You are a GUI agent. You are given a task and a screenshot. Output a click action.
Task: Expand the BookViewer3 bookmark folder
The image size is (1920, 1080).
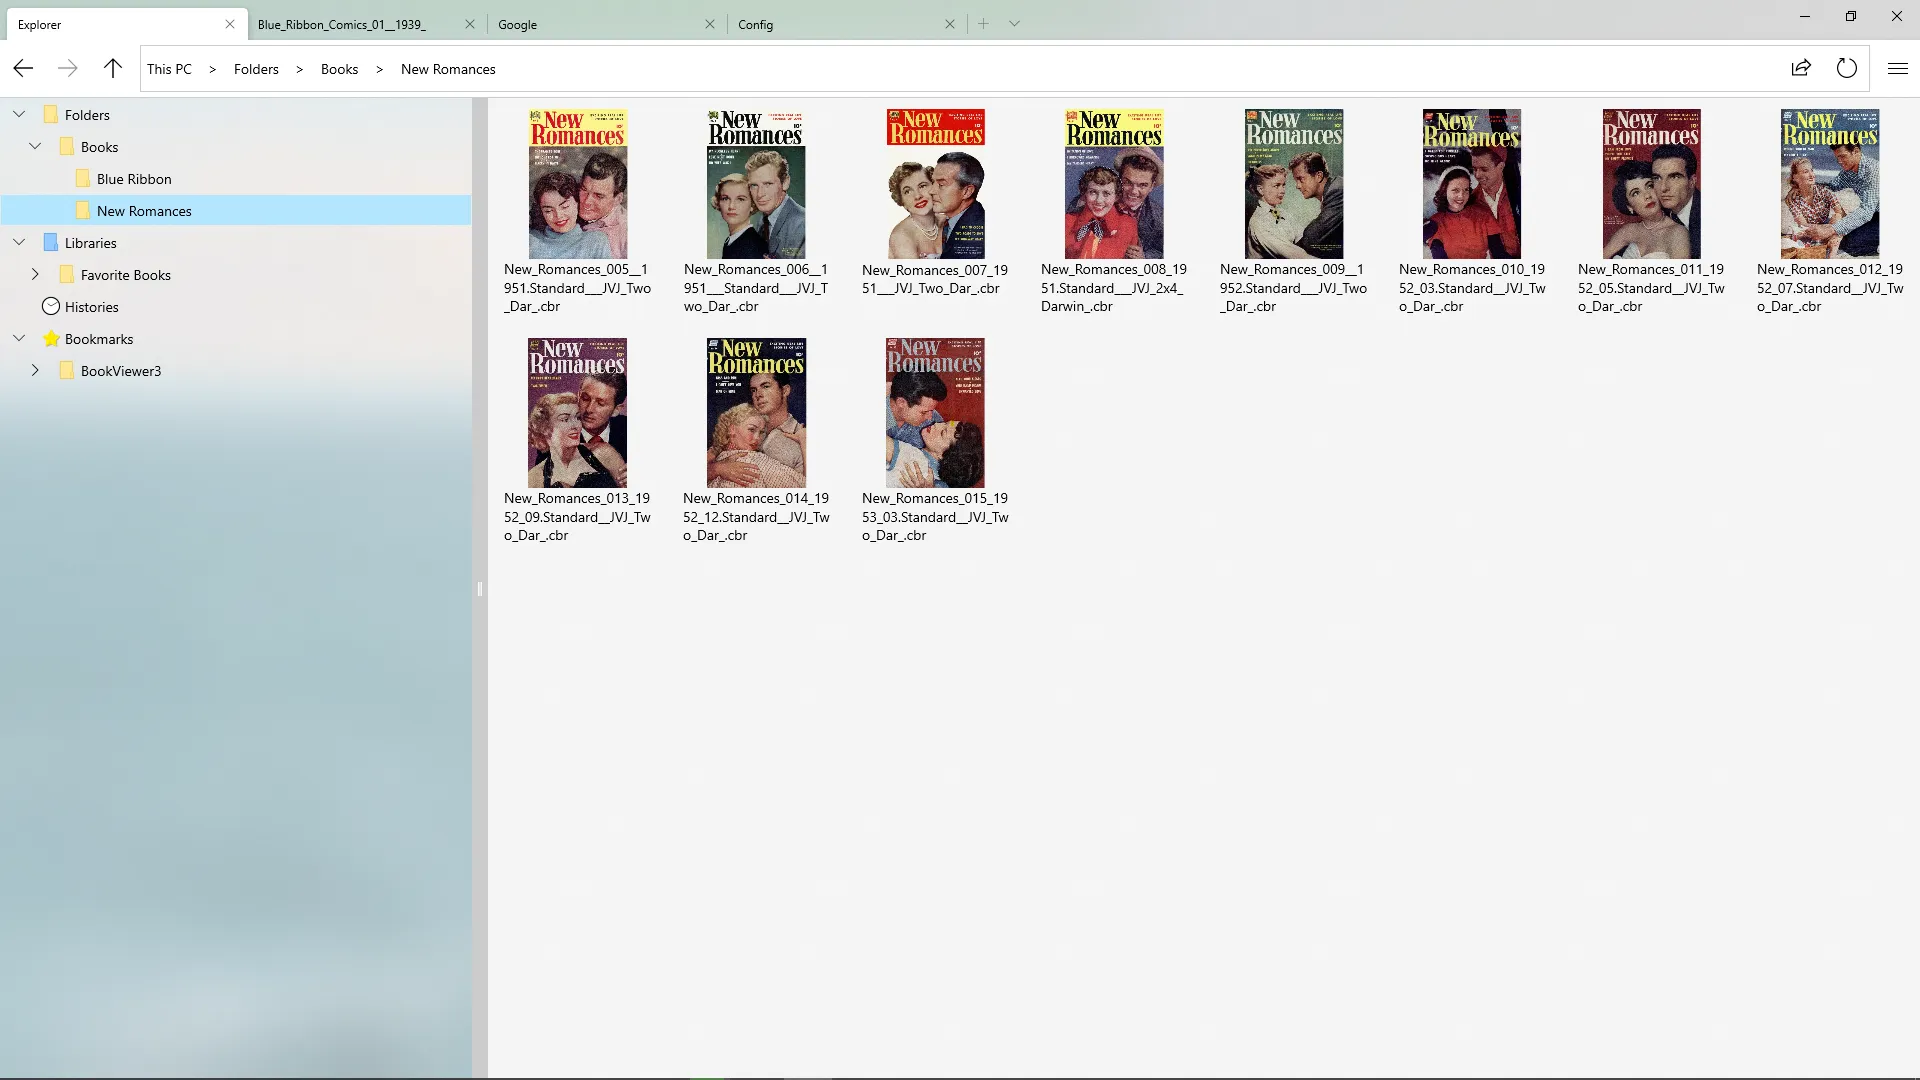tap(36, 370)
